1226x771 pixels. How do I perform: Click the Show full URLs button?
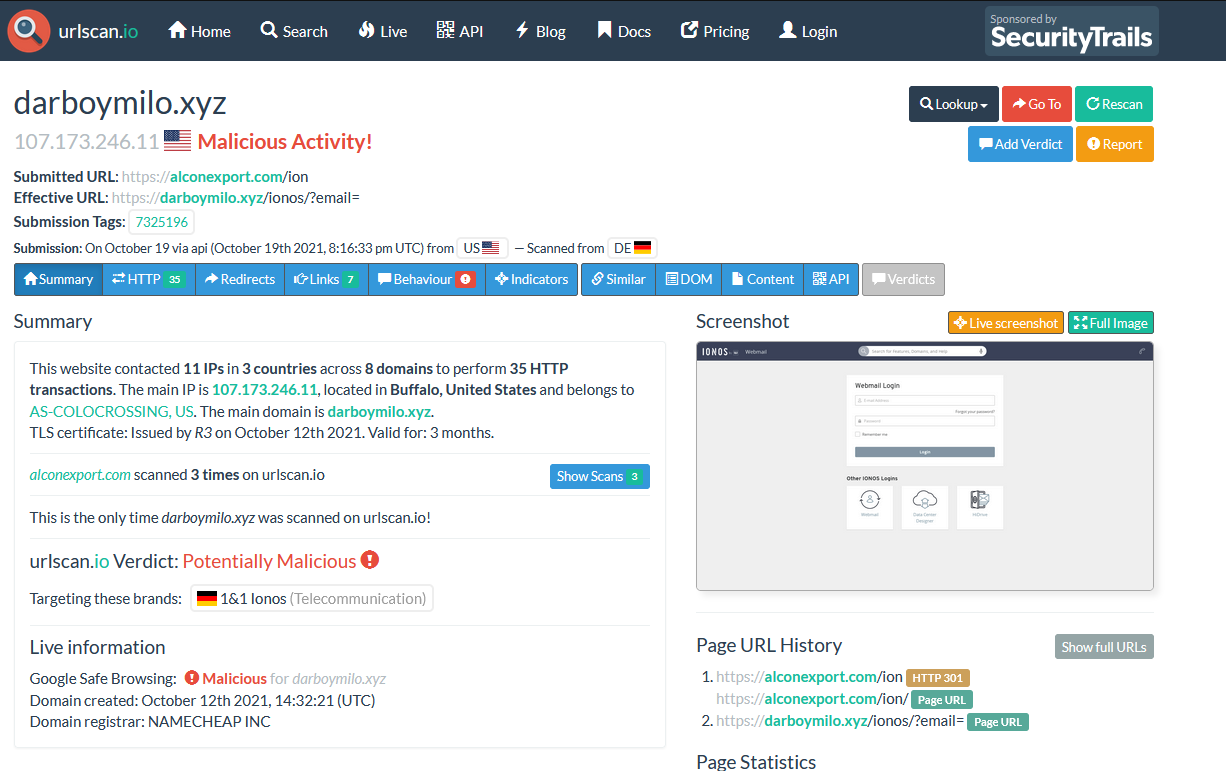click(1104, 647)
